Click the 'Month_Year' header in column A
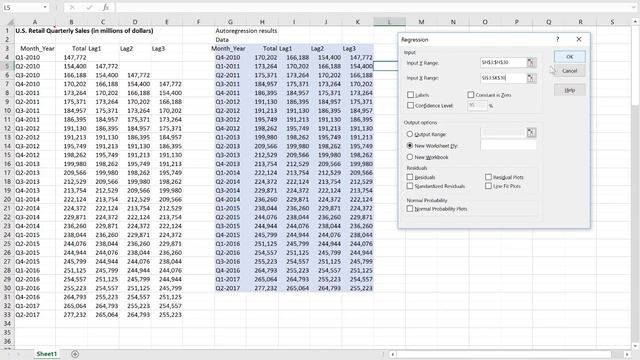The image size is (640, 360). (x=37, y=48)
